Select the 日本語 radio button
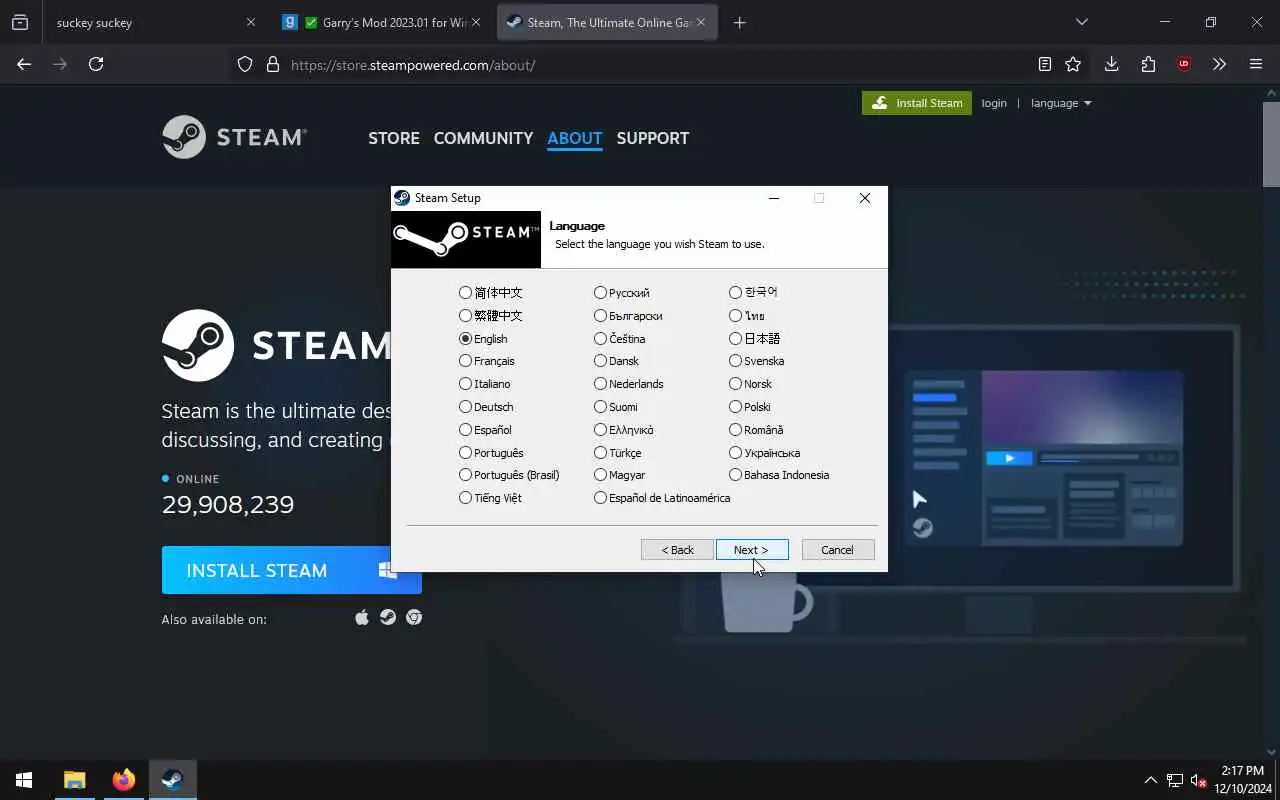 pyautogui.click(x=754, y=338)
